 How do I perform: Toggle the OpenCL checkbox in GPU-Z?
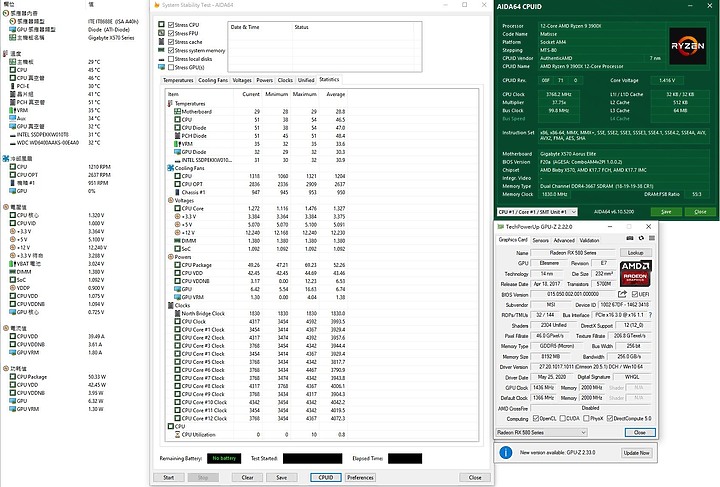(x=535, y=419)
